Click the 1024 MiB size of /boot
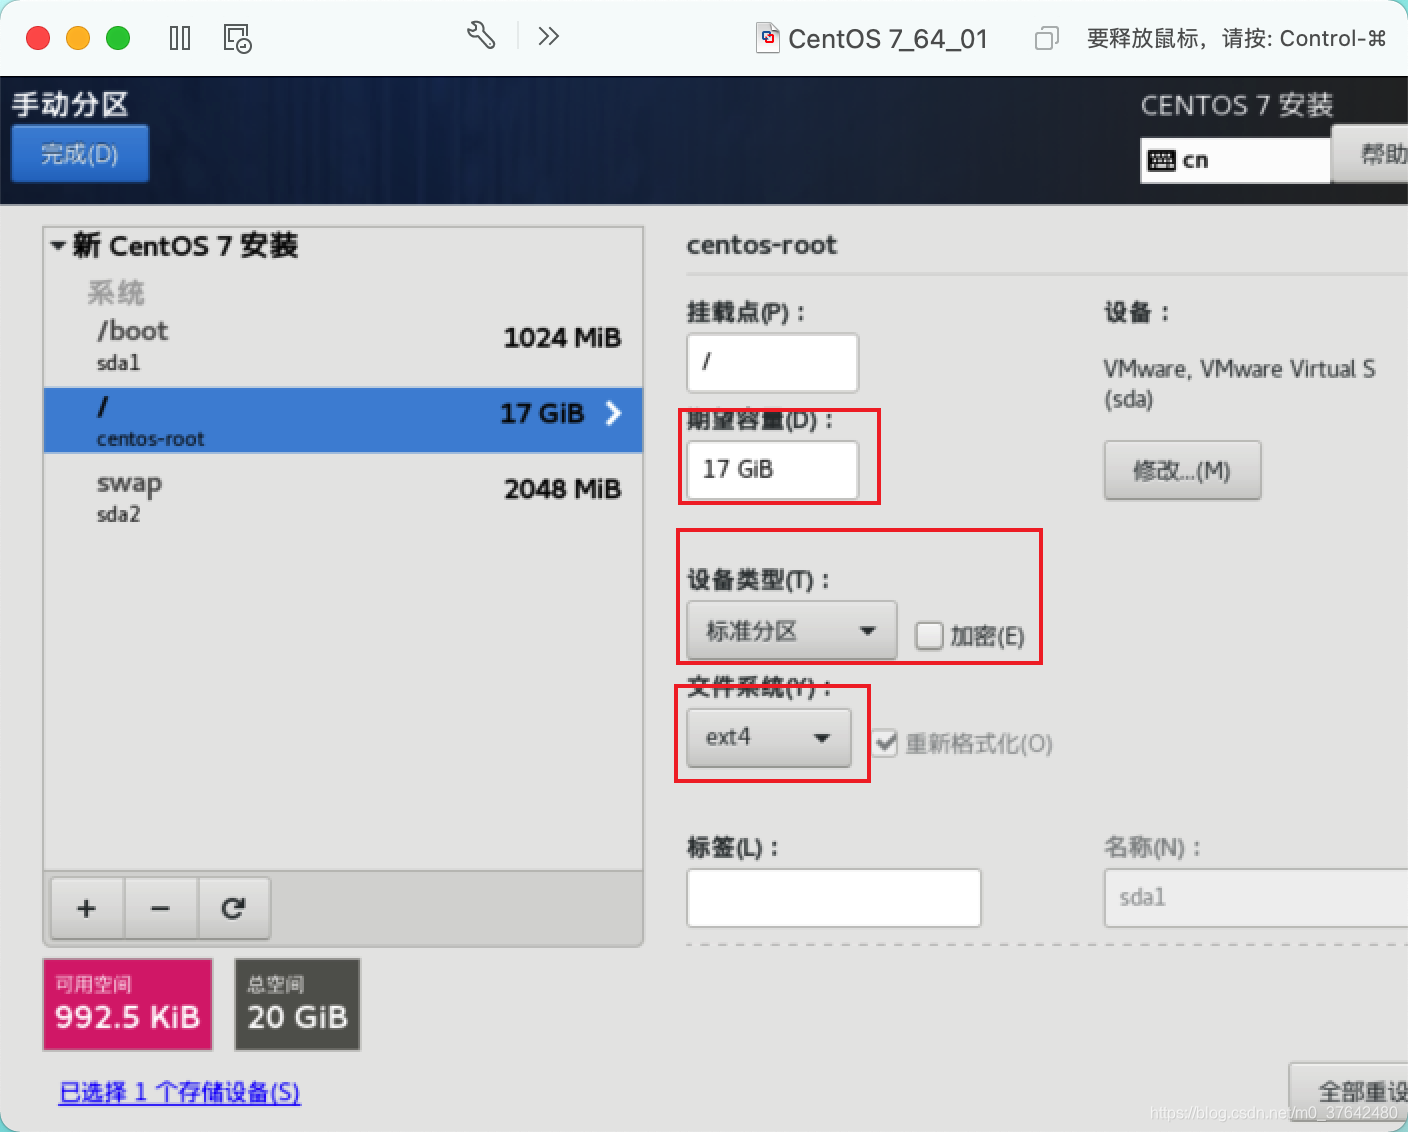The width and height of the screenshot is (1408, 1132). [x=562, y=338]
